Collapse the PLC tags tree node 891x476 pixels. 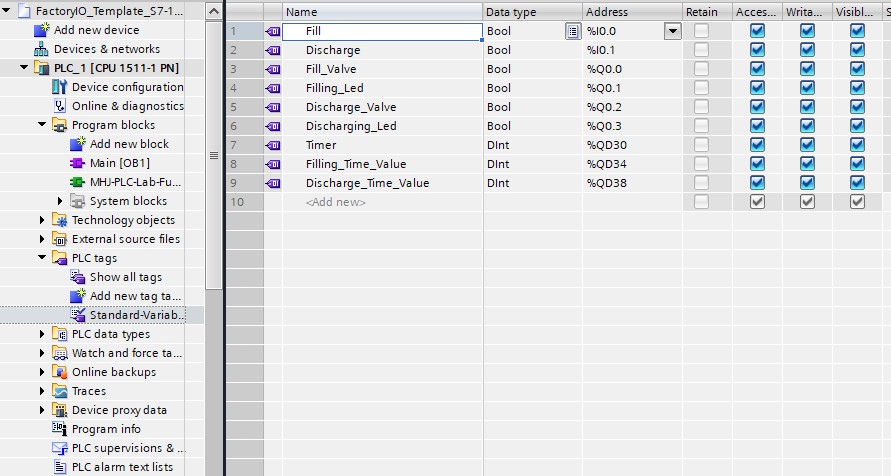[x=43, y=258]
